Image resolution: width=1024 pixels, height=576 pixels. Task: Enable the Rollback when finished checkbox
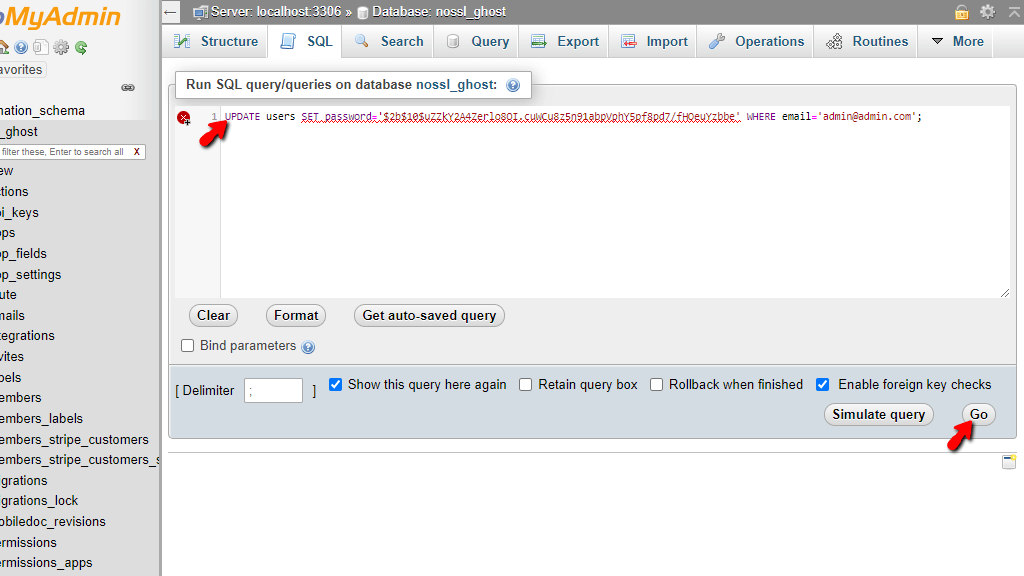point(656,384)
